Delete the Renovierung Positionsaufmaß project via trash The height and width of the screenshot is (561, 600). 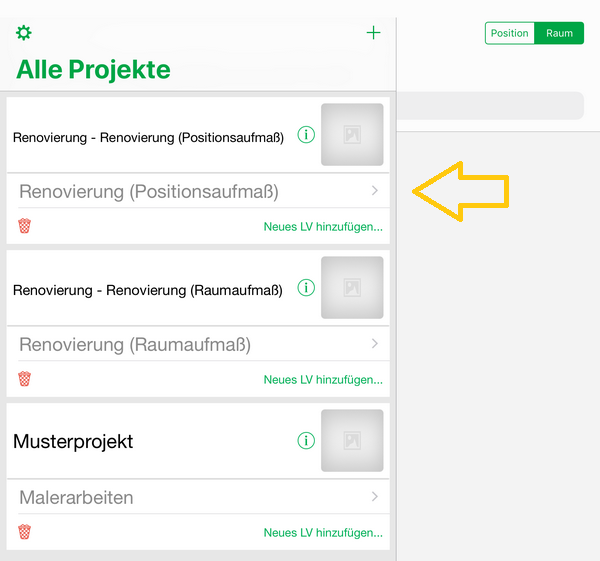[25, 226]
